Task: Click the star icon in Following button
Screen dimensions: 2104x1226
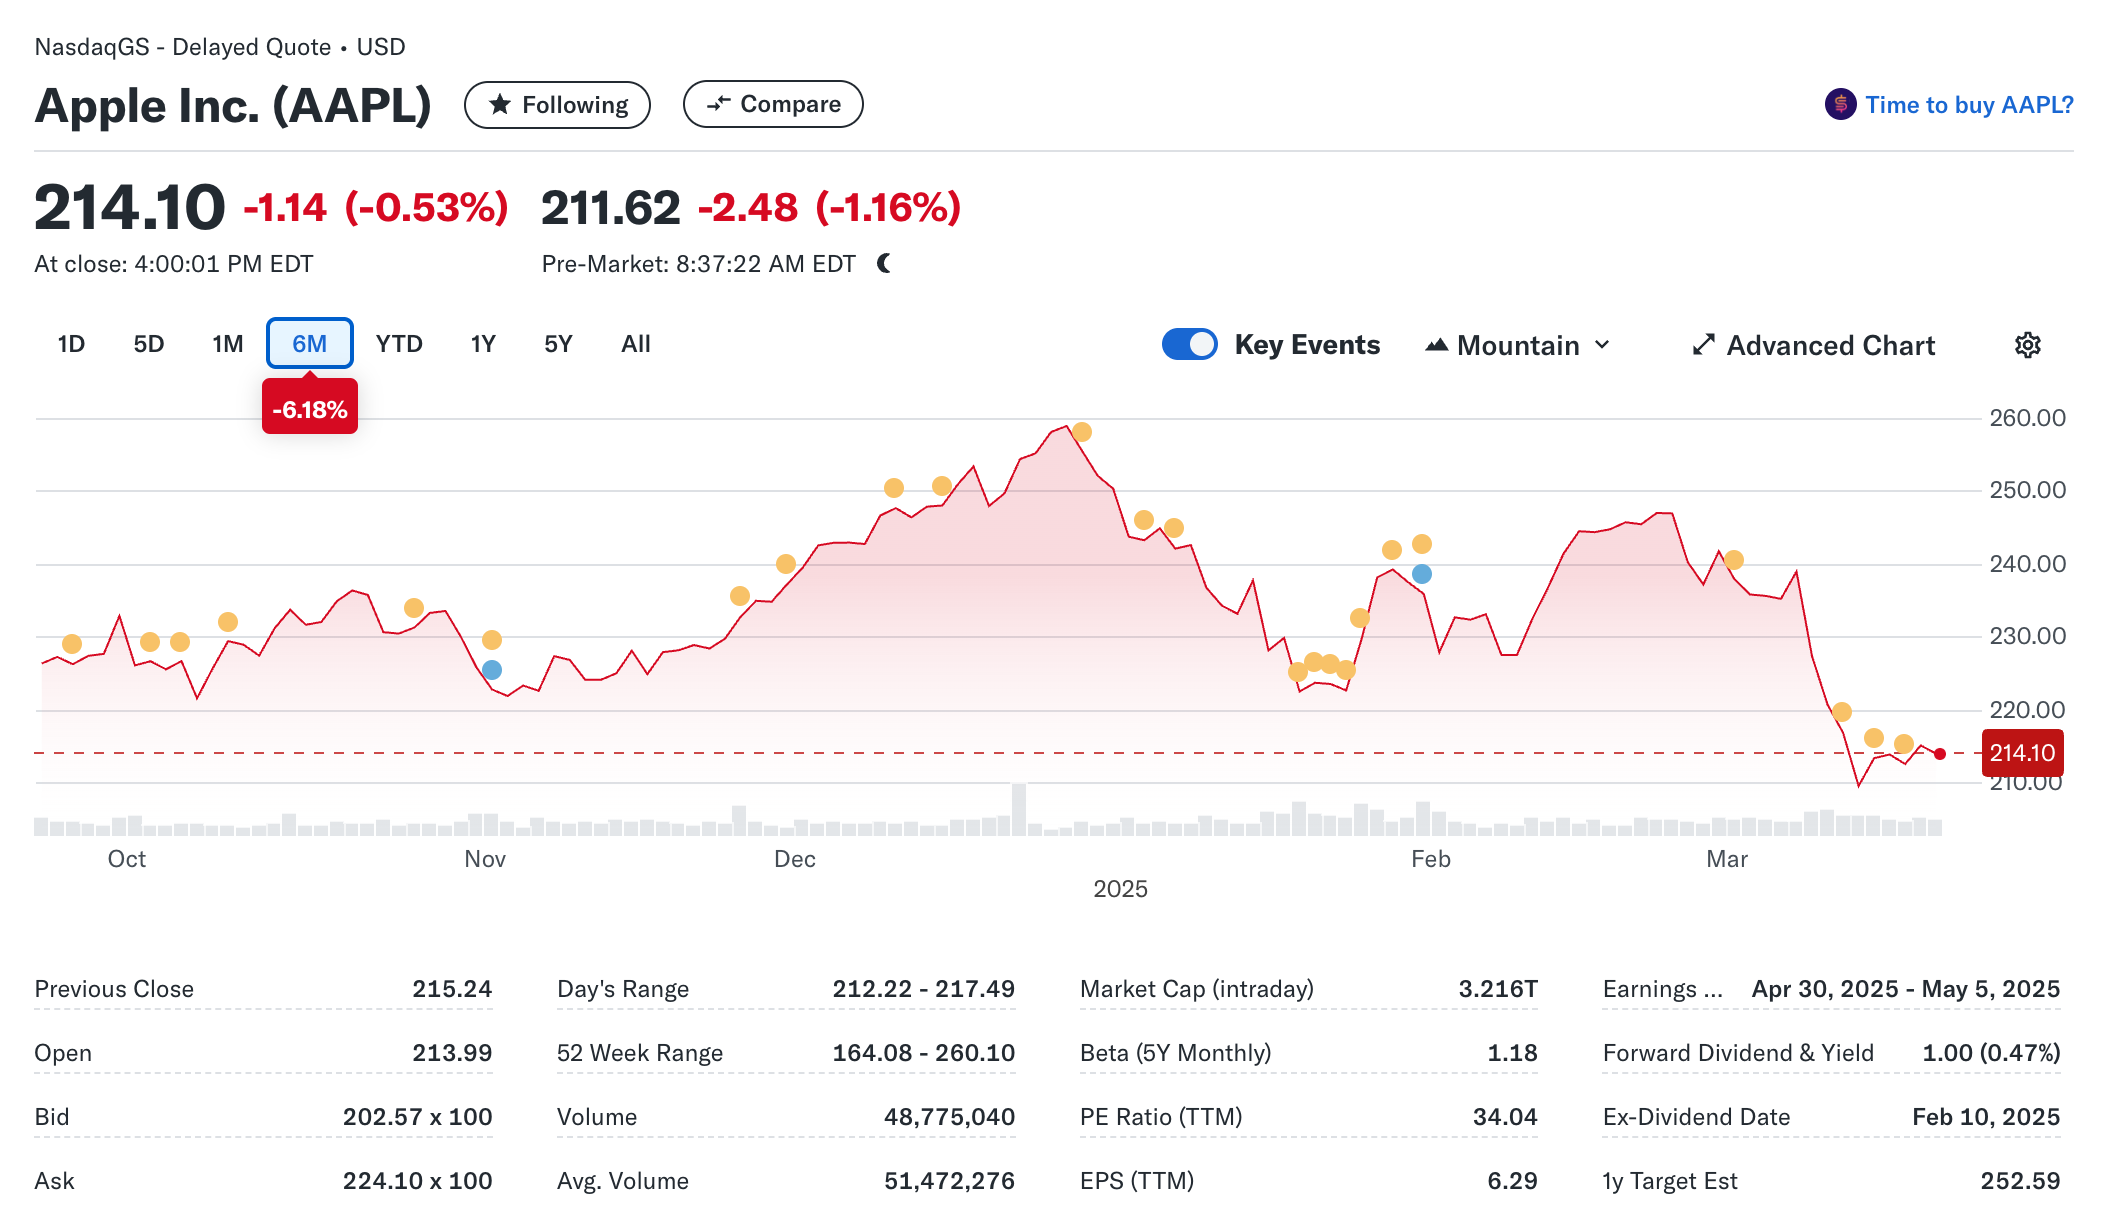Action: pyautogui.click(x=500, y=105)
